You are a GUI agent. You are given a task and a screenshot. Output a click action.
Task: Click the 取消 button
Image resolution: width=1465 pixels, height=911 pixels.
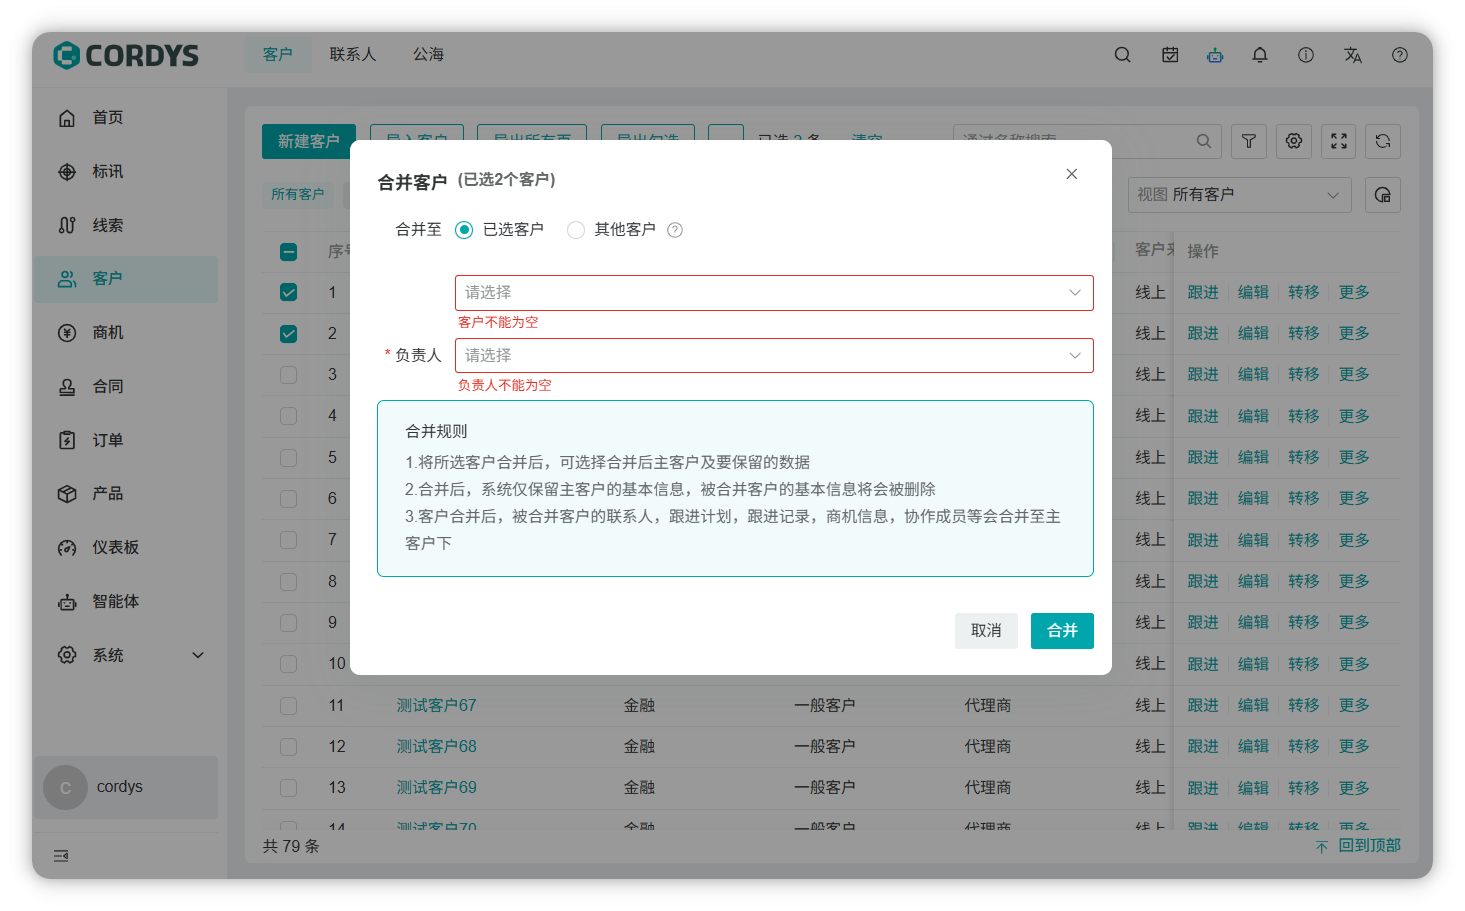[986, 631]
